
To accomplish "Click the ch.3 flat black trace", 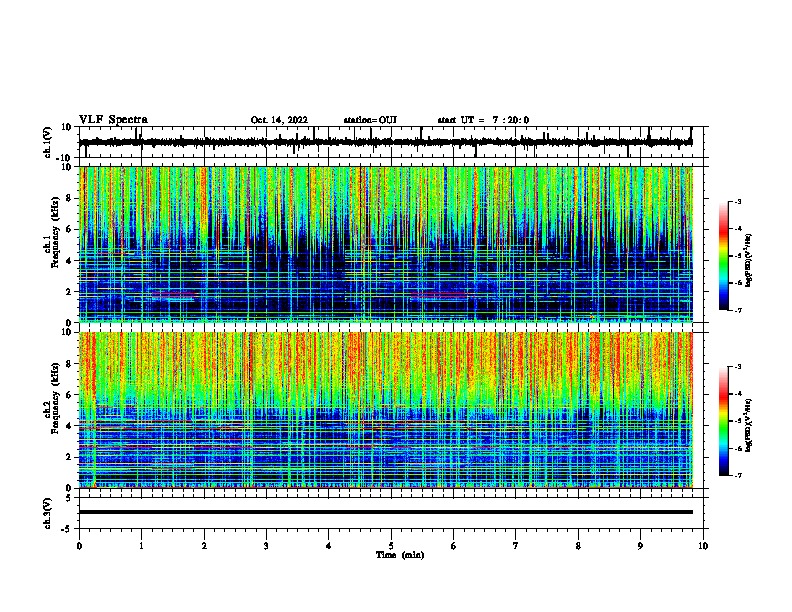I will pos(386,512).
